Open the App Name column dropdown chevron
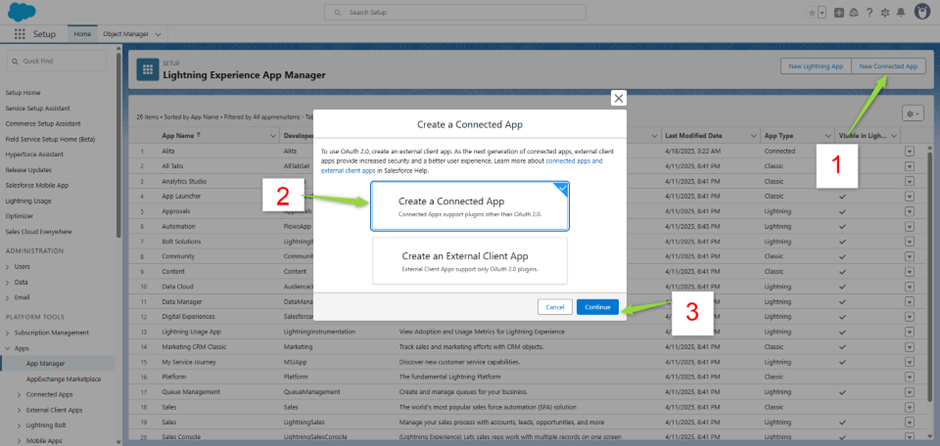Screen dimensions: 940x446 (273, 136)
